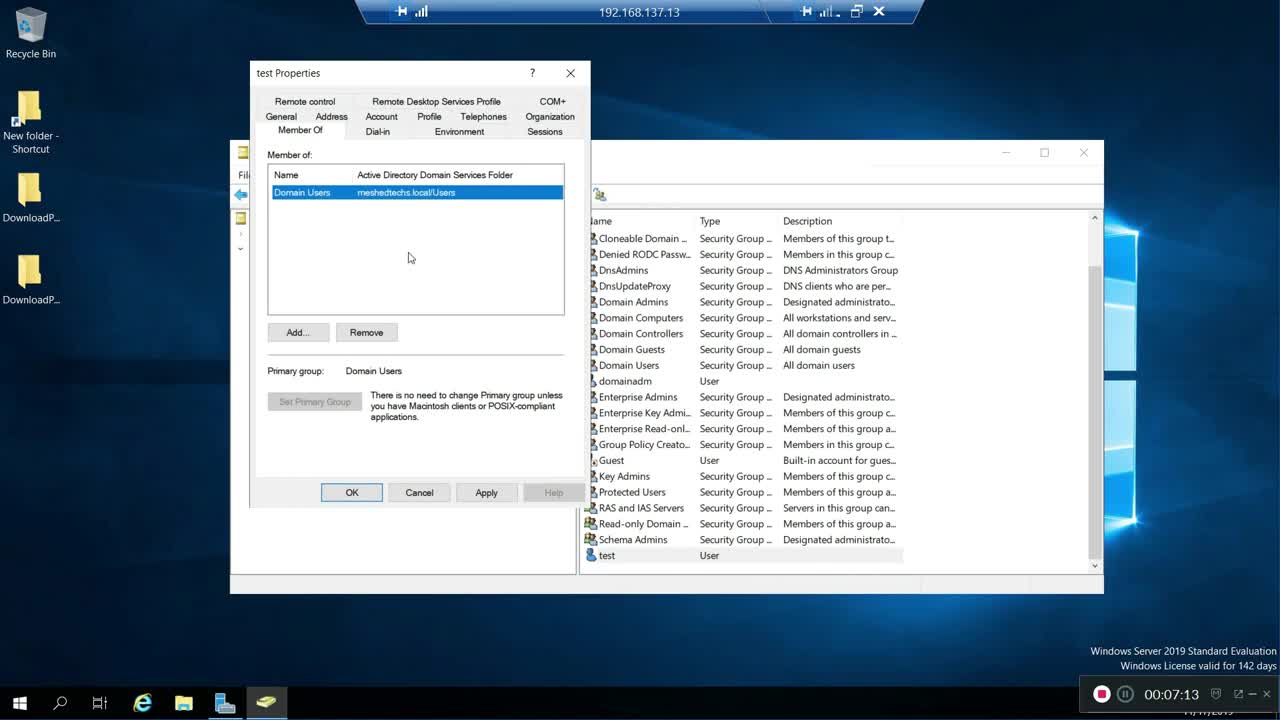This screenshot has height=720, width=1280.
Task: Open the Remote control tab
Action: [305, 101]
